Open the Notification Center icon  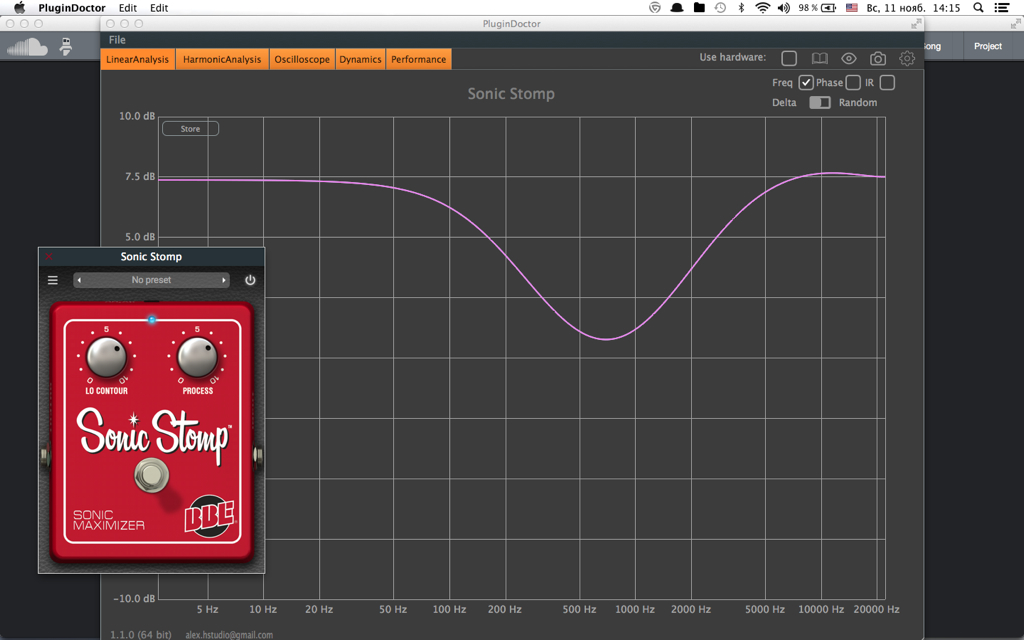[1001, 8]
